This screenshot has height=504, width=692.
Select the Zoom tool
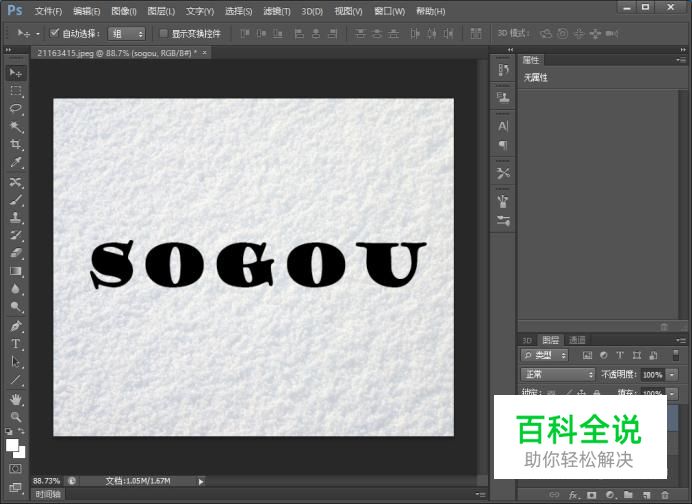16,417
